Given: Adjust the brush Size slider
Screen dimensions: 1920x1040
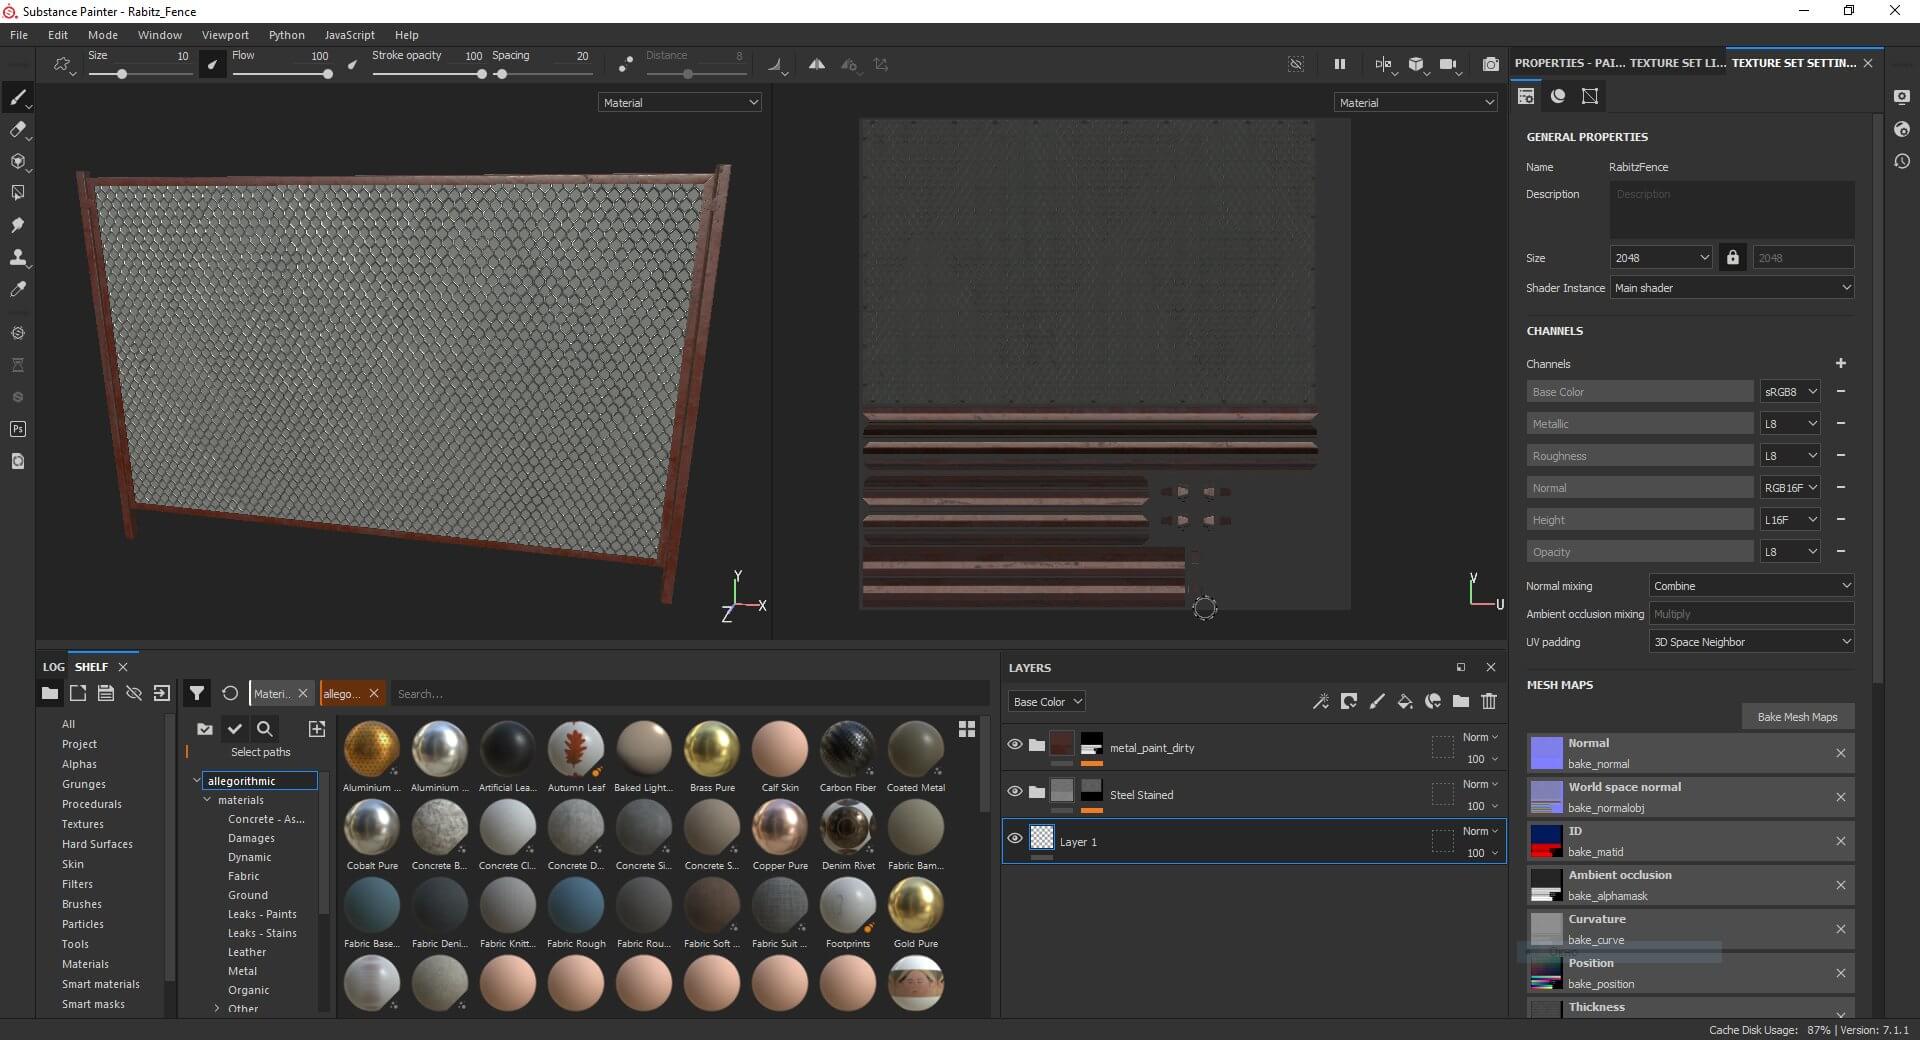Looking at the screenshot, I should [x=122, y=74].
